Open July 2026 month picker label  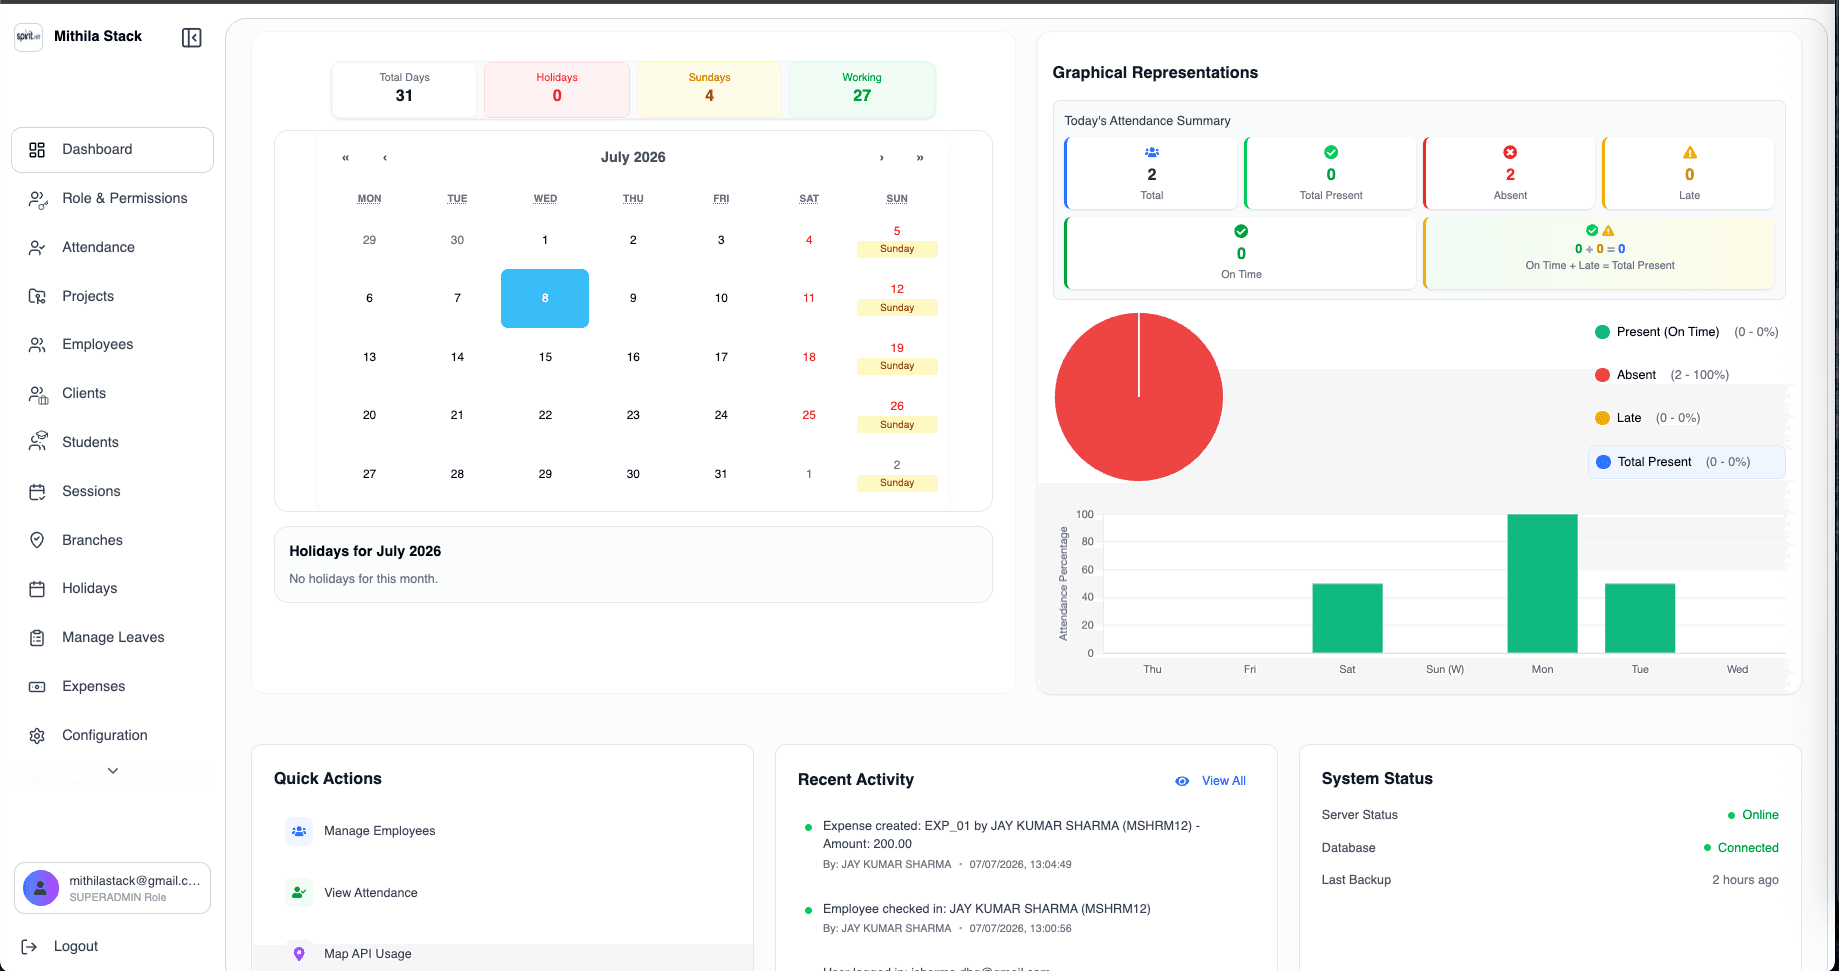coord(633,157)
